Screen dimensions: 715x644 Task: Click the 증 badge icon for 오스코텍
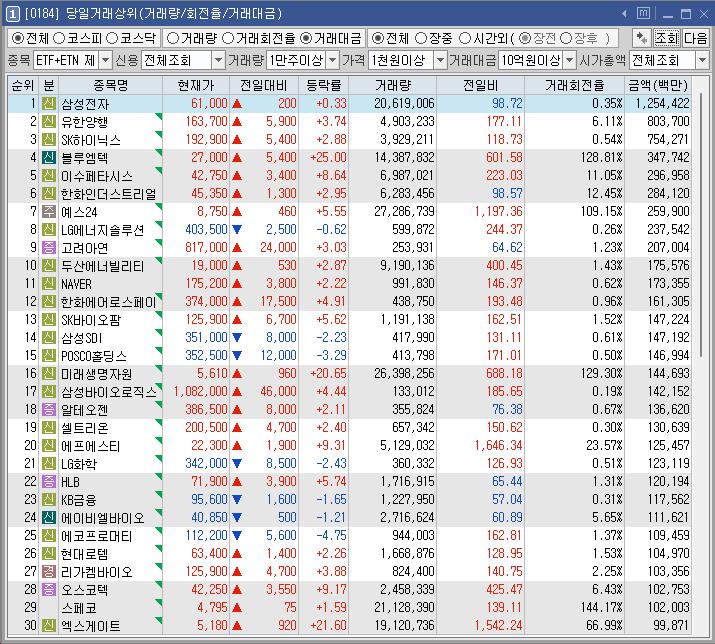49,590
